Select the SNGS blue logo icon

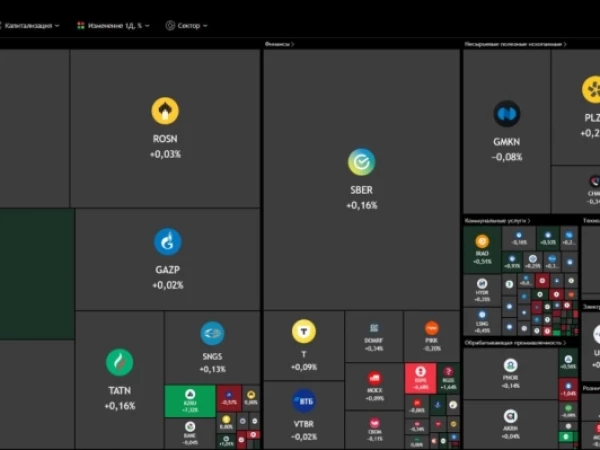tap(212, 333)
